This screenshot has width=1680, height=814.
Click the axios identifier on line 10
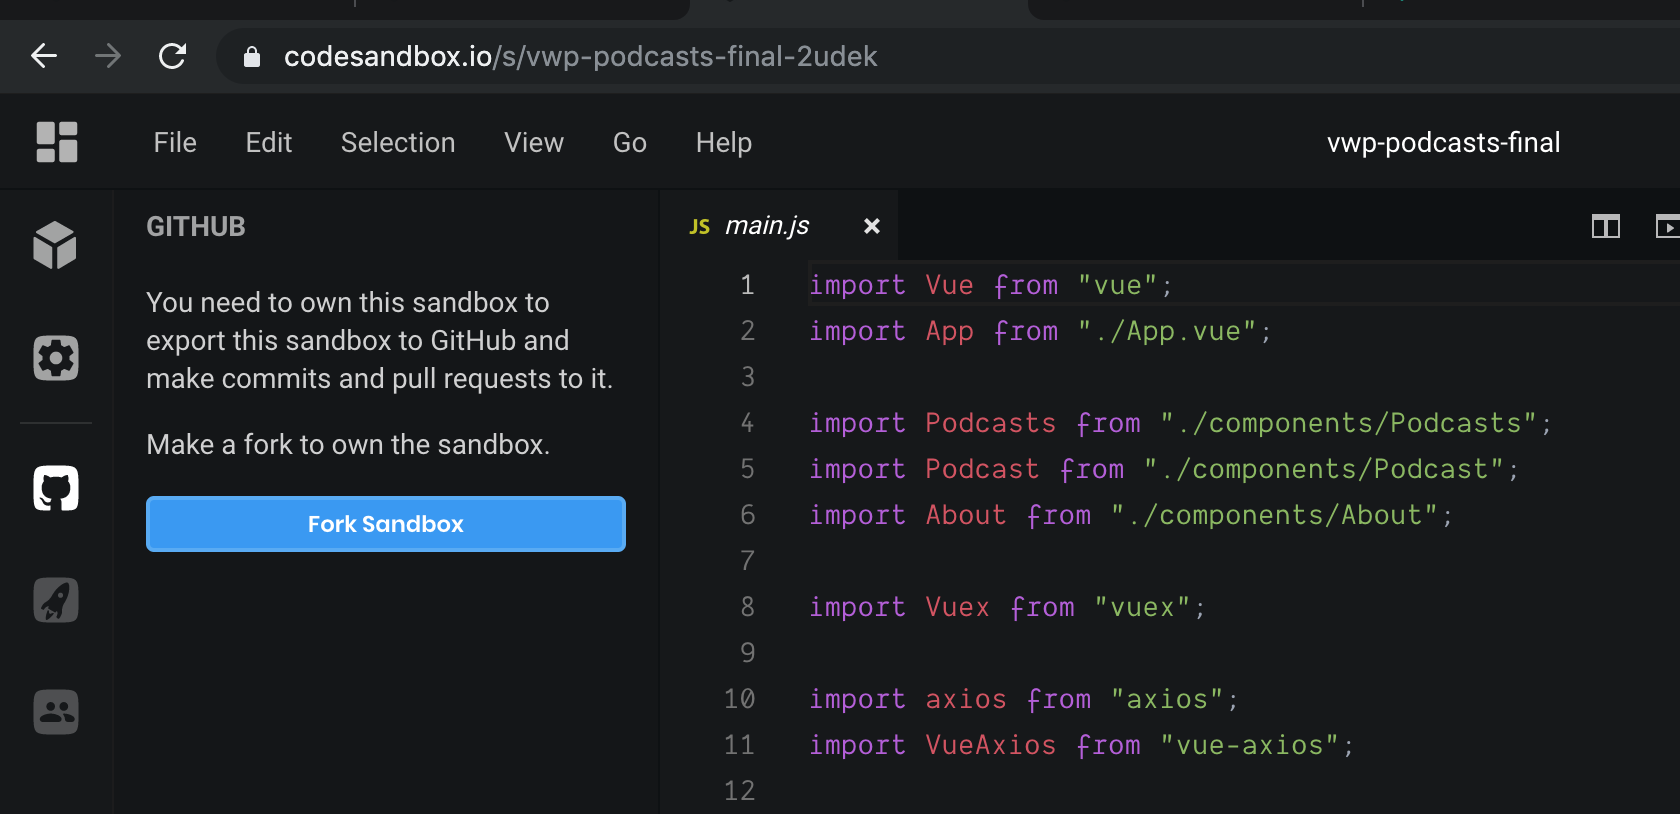pyautogui.click(x=966, y=699)
